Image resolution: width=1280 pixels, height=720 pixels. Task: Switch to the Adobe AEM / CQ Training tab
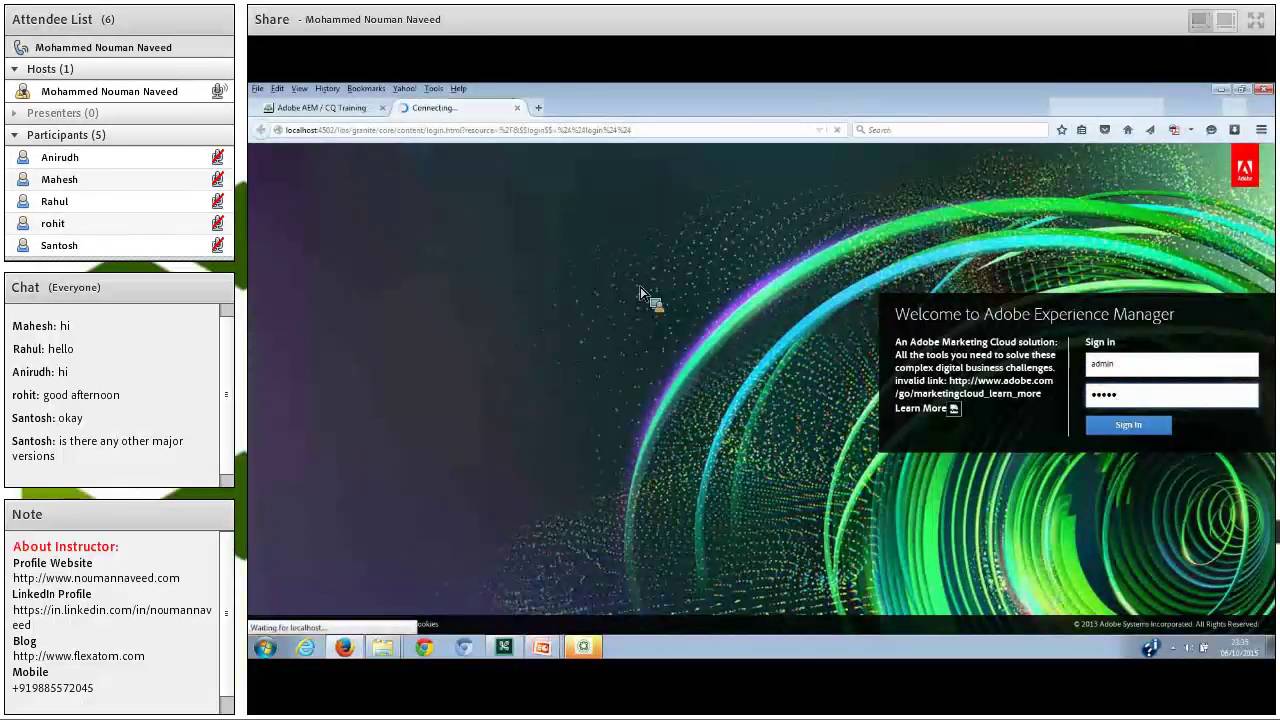pyautogui.click(x=322, y=108)
